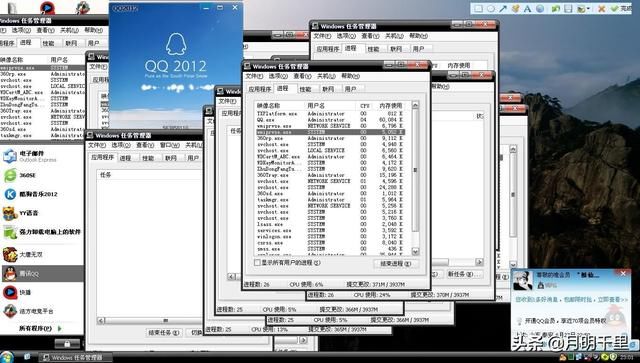Click the share icon in screenshot toolbar
Viewport: 640px width, 363px height.
(x=581, y=8)
